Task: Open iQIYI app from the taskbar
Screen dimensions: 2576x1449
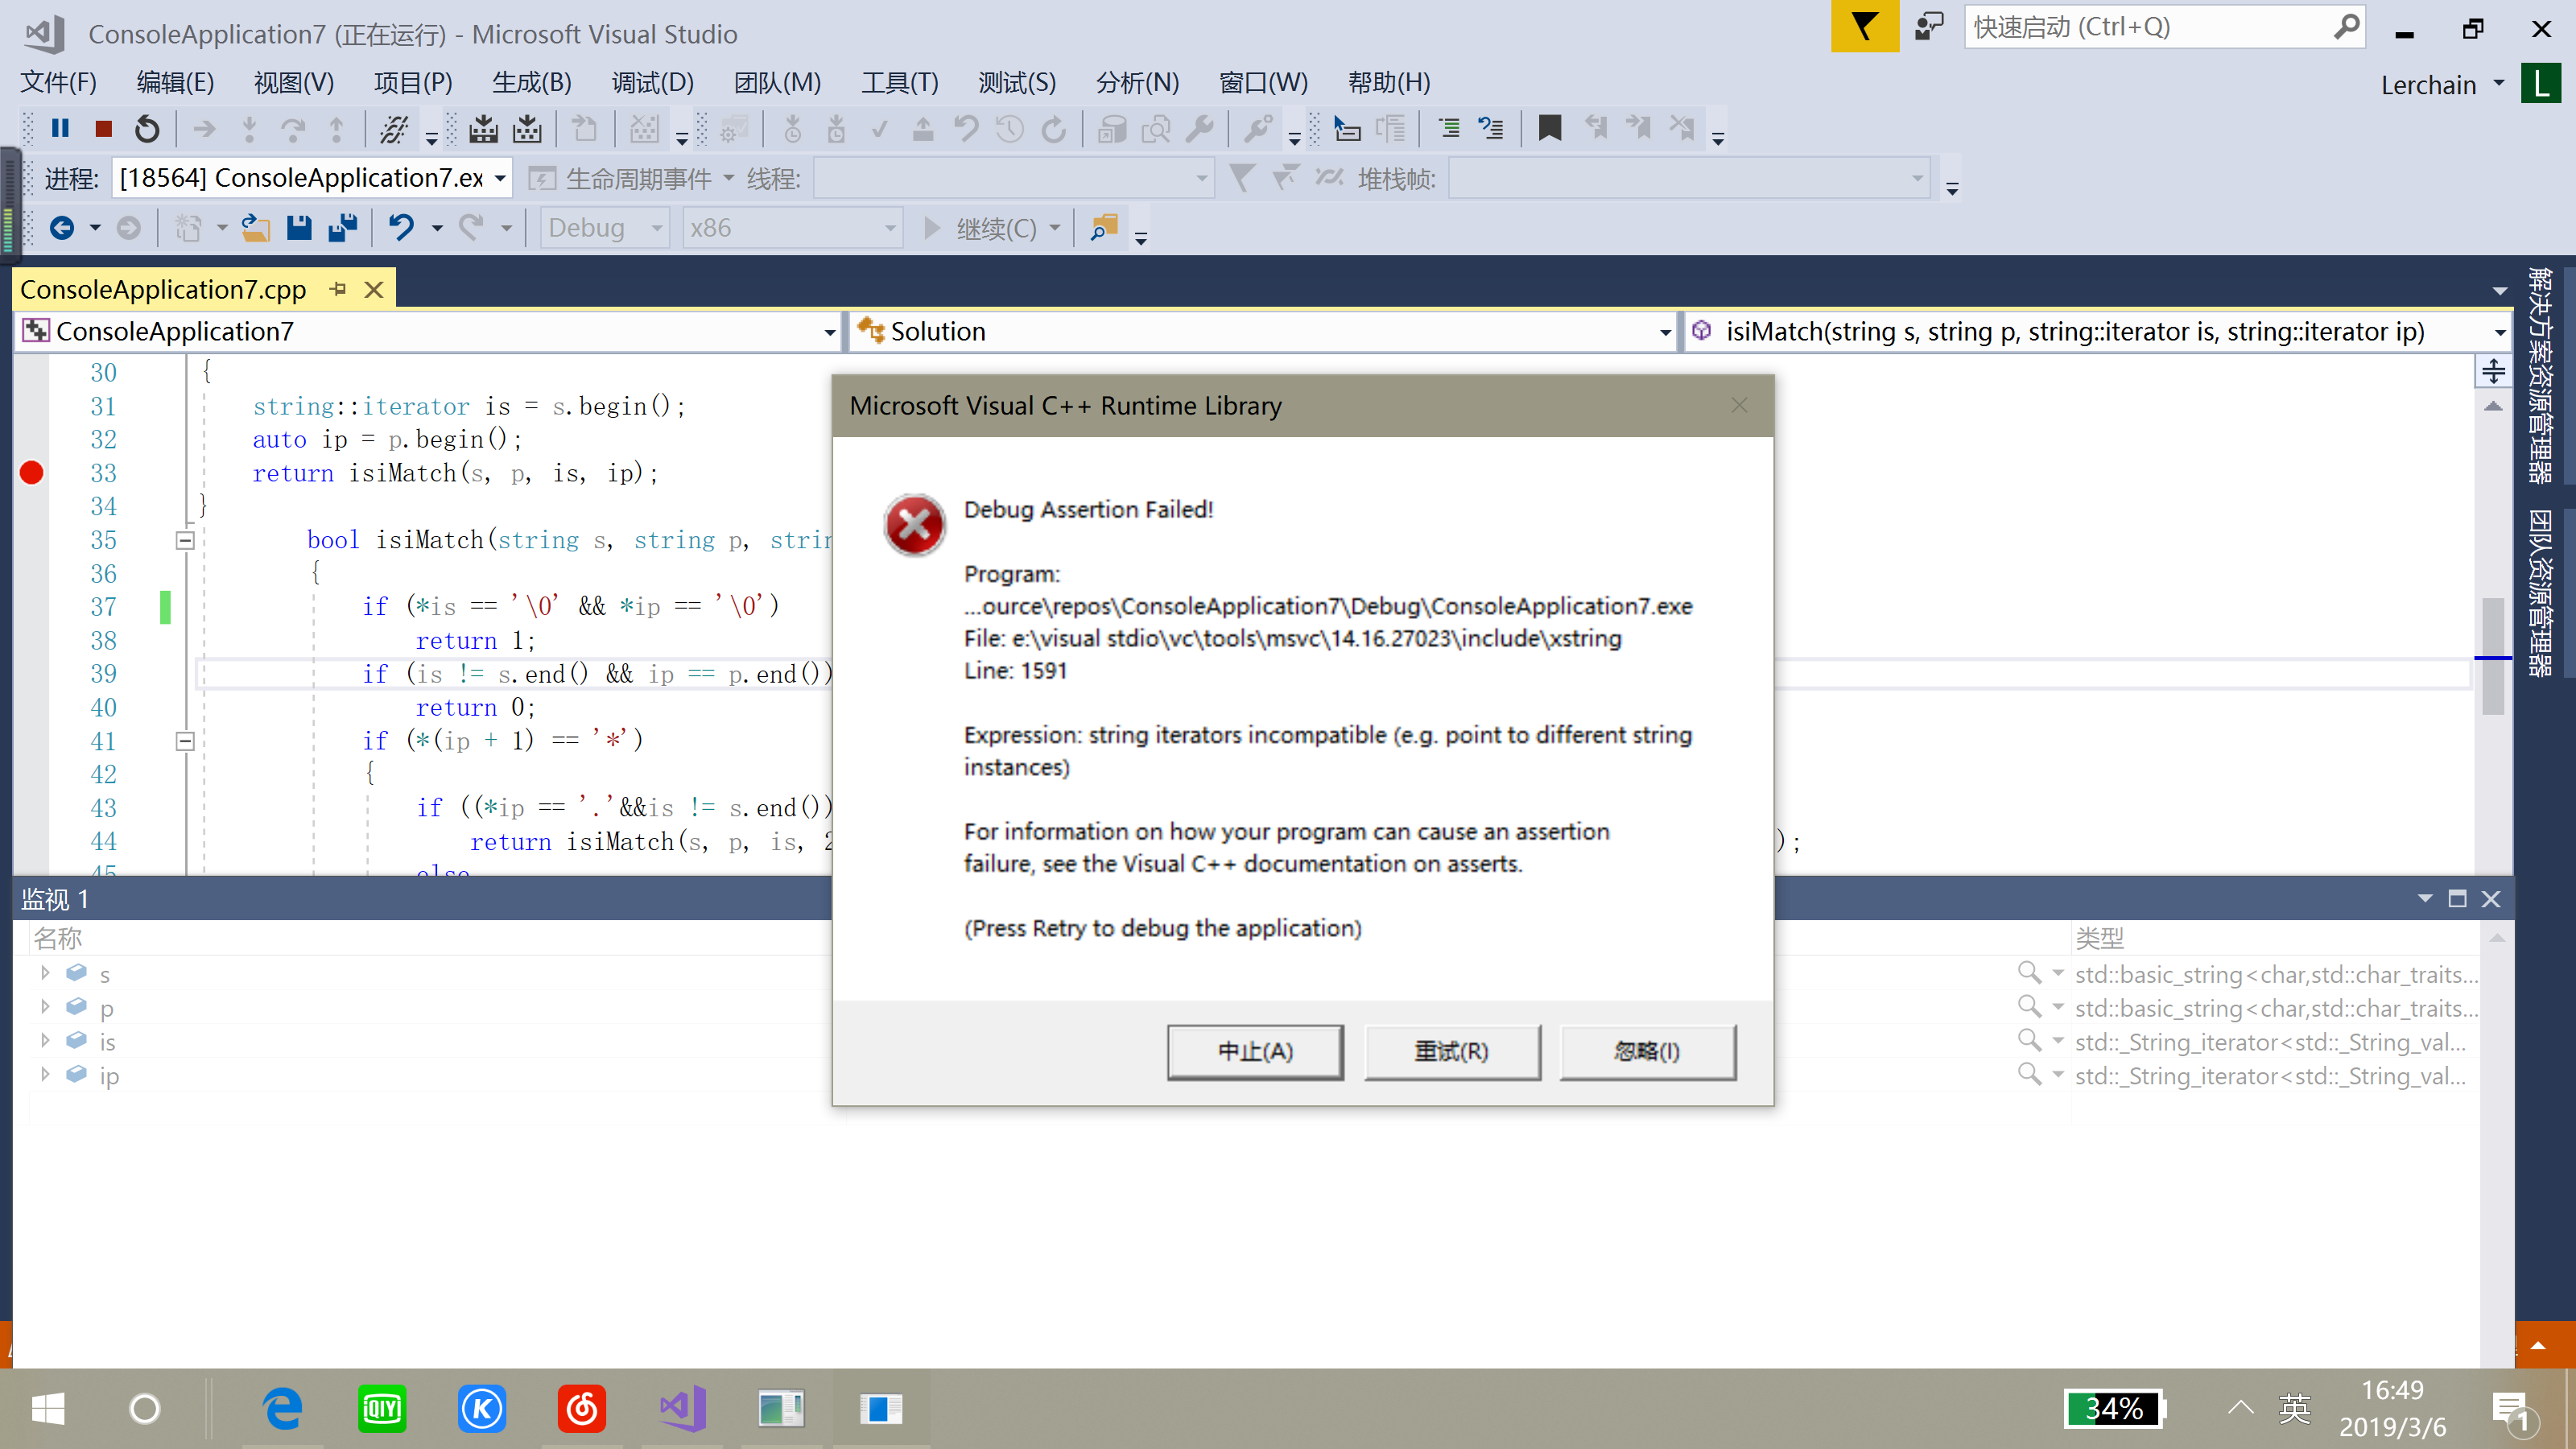Action: (382, 1408)
